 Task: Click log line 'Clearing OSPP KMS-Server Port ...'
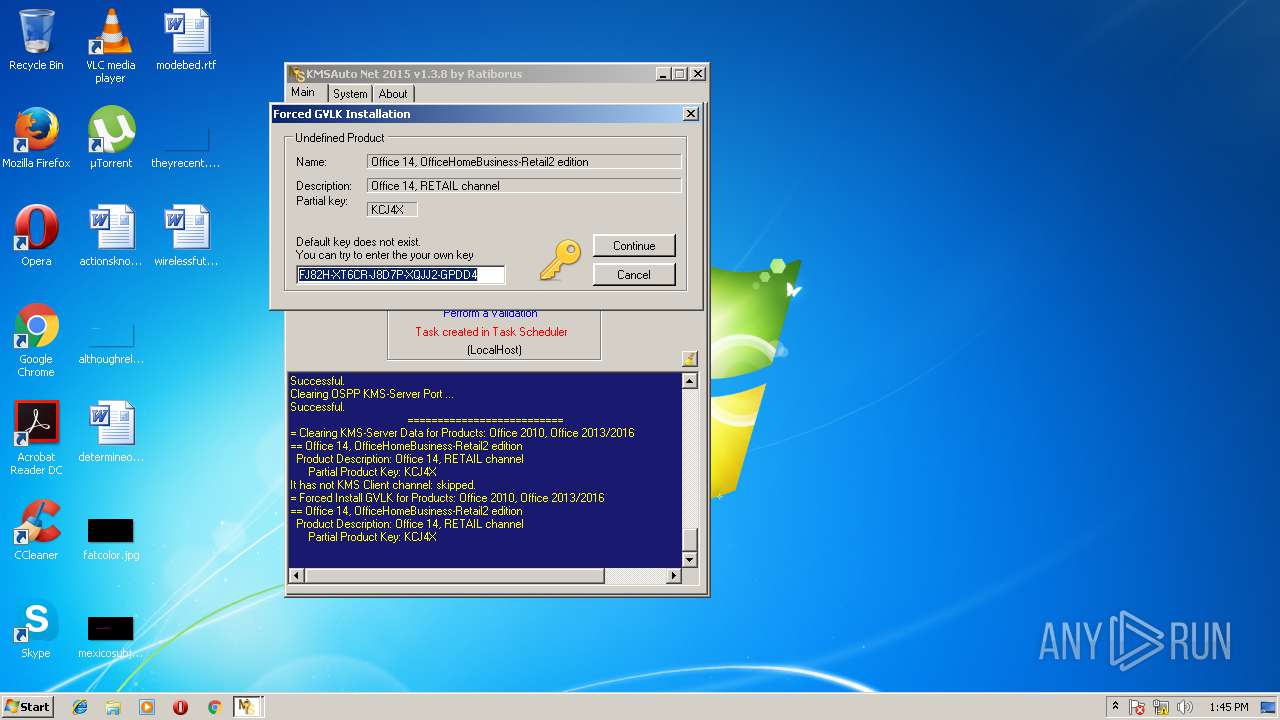372,394
